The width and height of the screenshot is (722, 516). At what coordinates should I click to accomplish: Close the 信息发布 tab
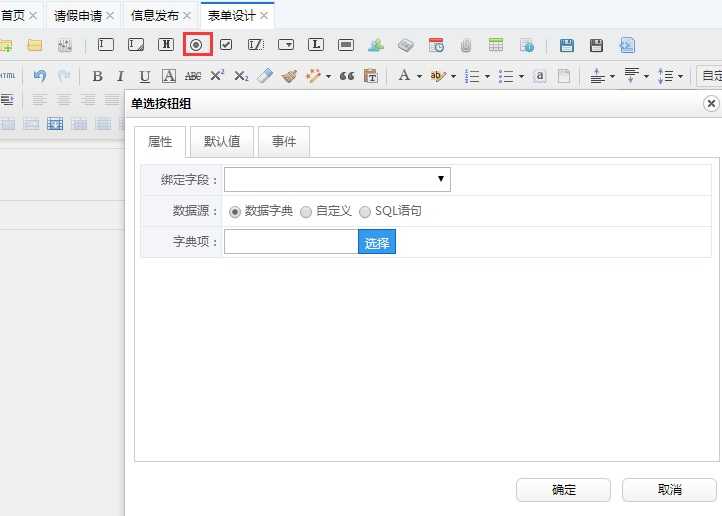pyautogui.click(x=187, y=16)
